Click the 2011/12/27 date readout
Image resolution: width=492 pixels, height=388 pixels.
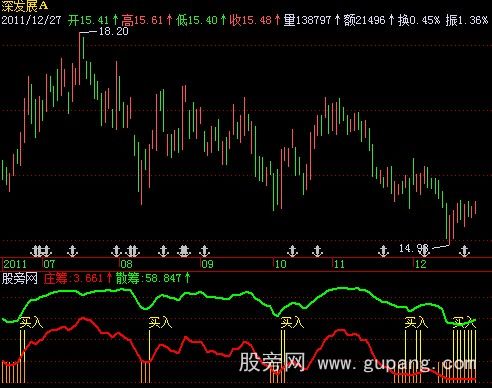click(31, 20)
